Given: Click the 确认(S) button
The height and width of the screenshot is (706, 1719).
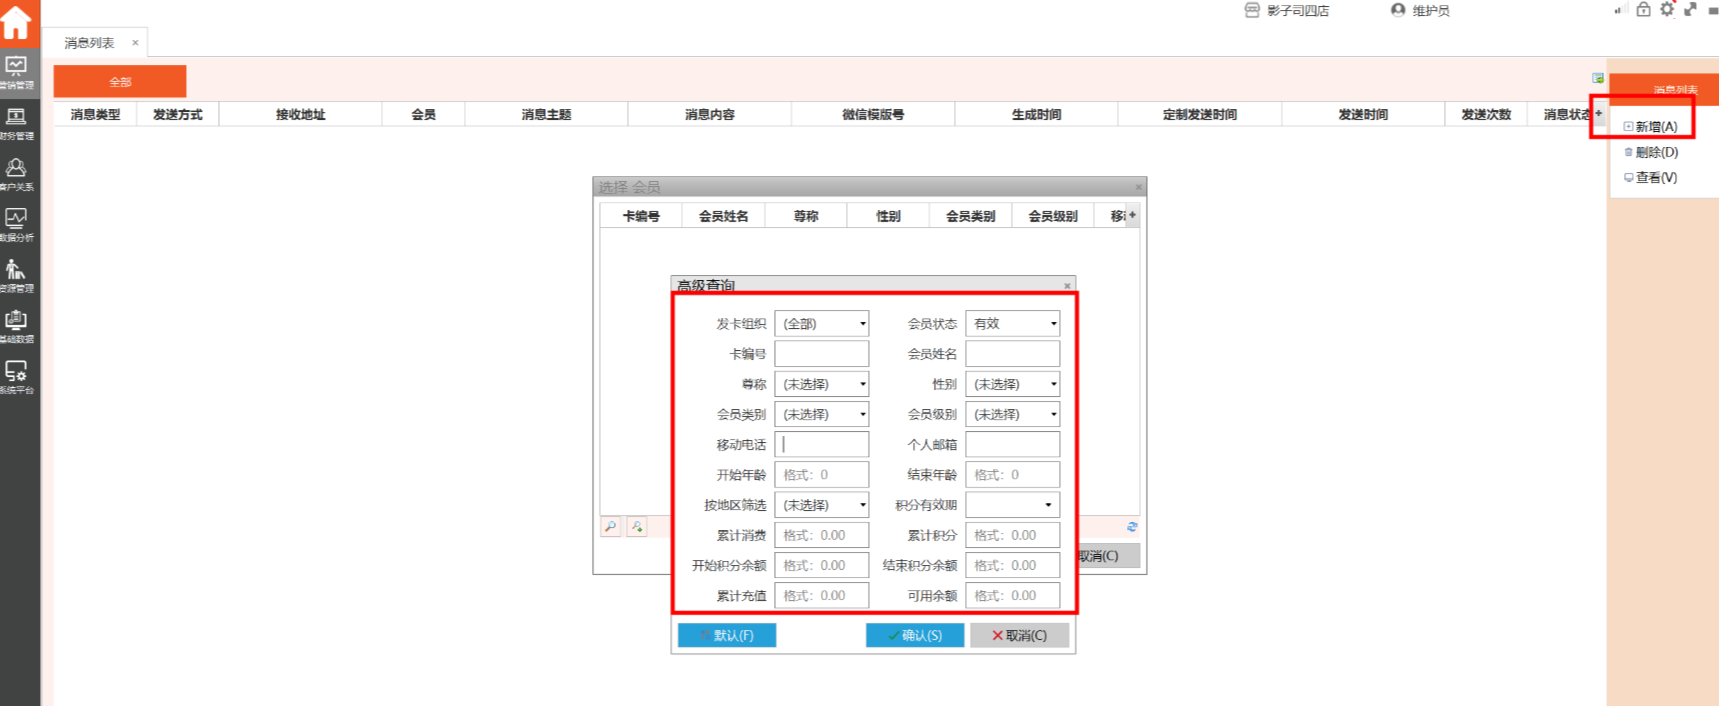Looking at the screenshot, I should 914,635.
